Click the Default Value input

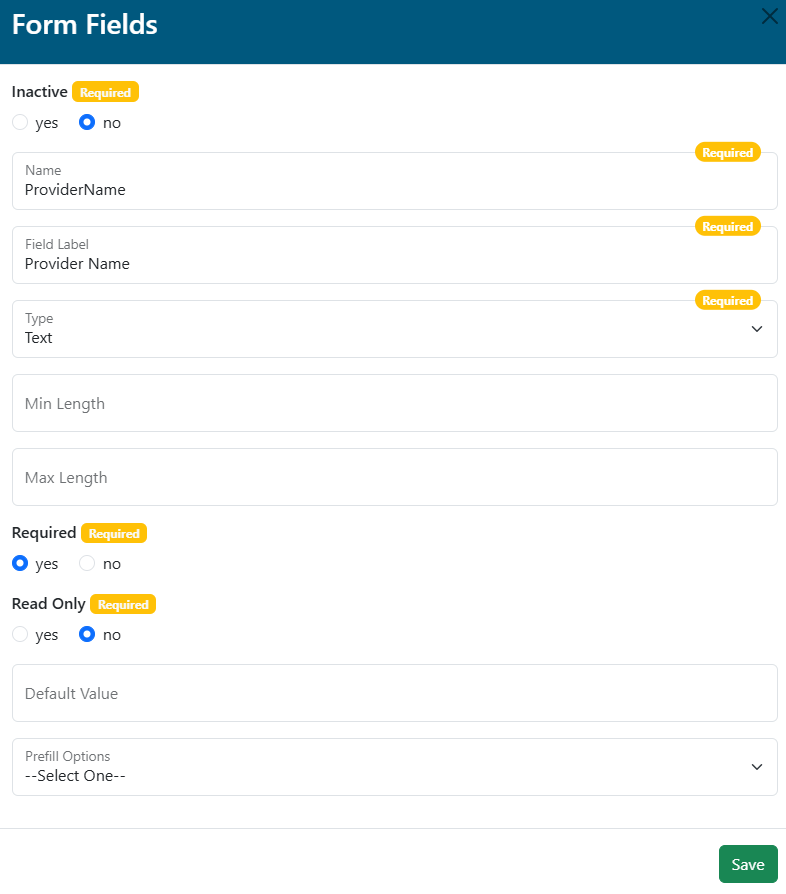pyautogui.click(x=394, y=693)
